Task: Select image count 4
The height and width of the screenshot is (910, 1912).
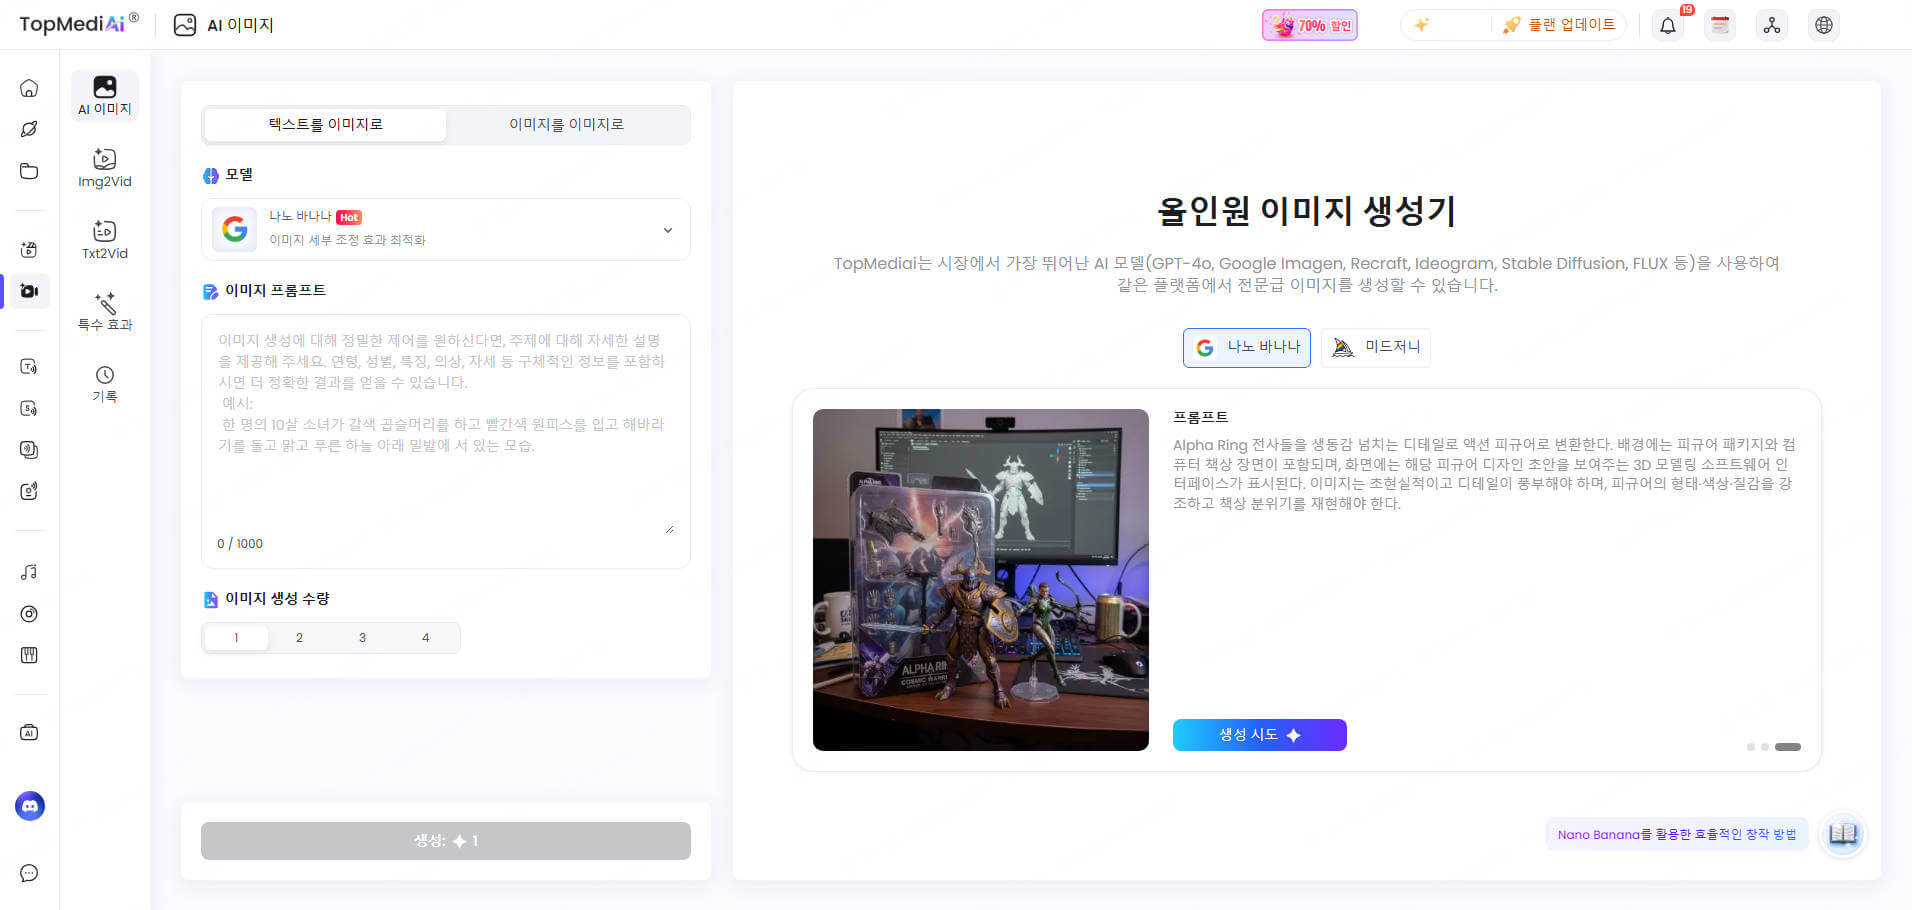Action: (425, 638)
